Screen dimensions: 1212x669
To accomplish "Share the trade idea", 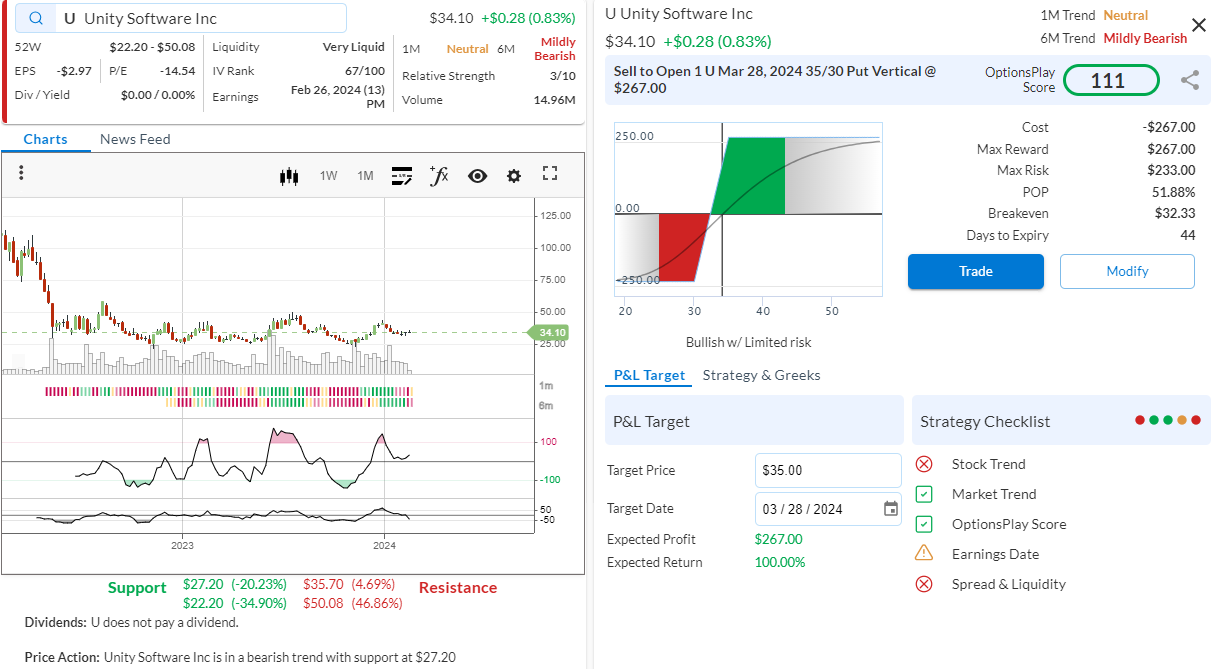I will point(1190,80).
